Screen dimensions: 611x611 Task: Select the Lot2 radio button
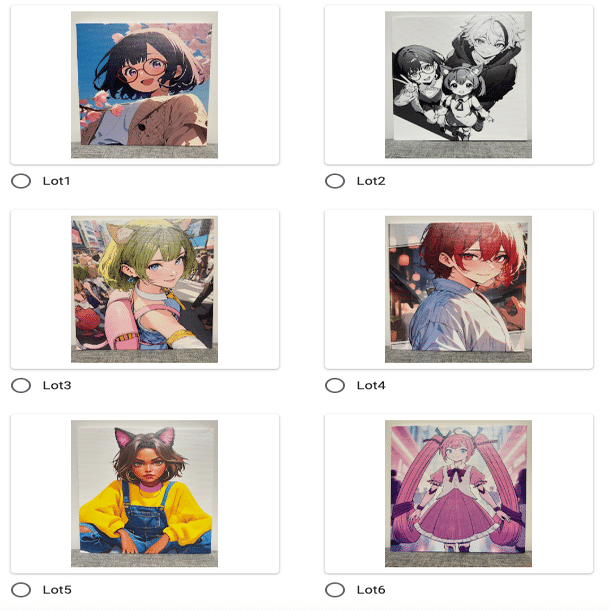click(x=335, y=181)
